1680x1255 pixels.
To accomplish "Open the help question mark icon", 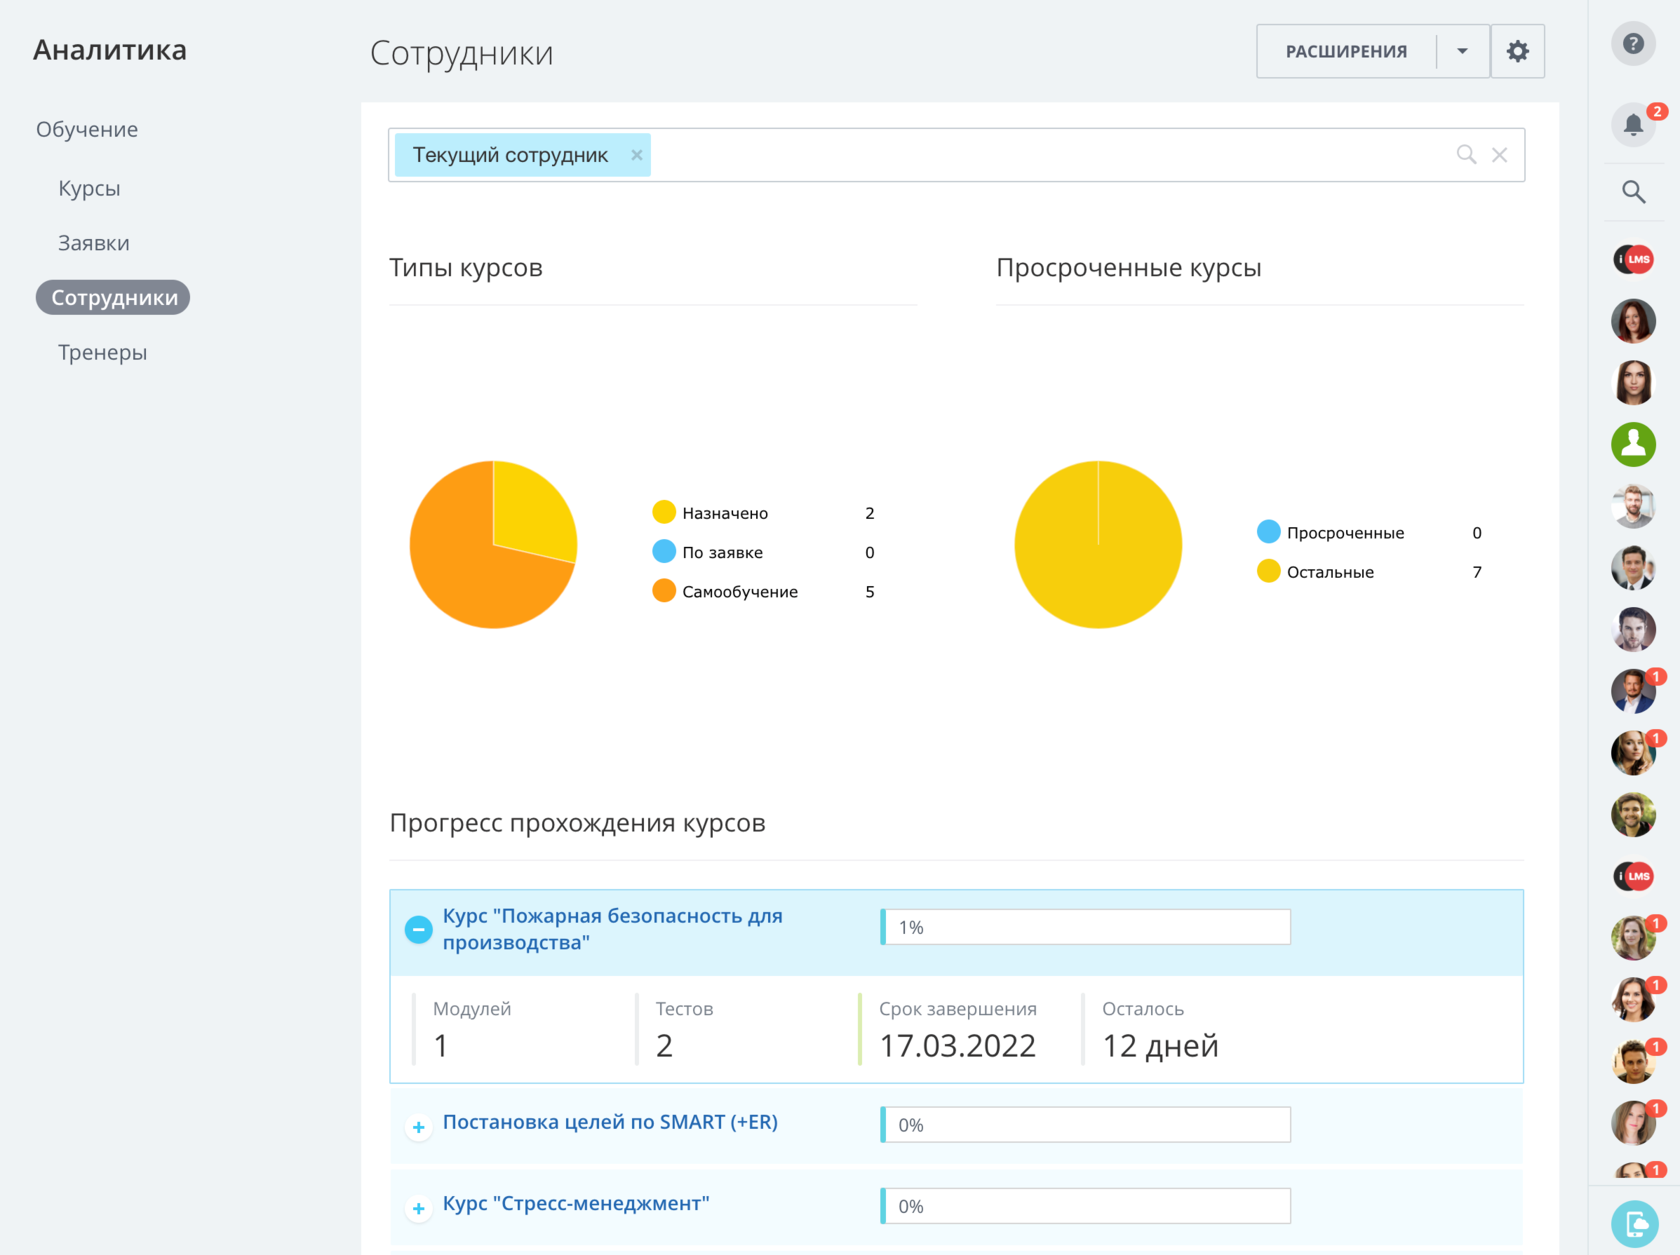I will pyautogui.click(x=1634, y=44).
